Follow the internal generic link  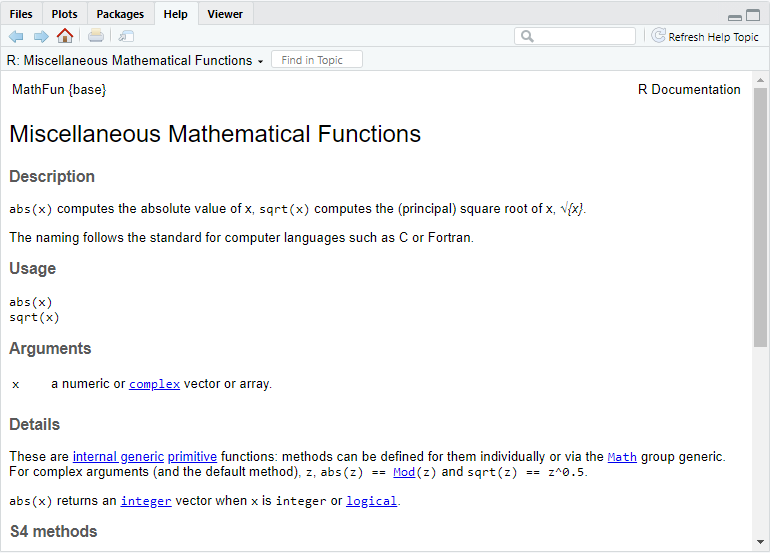(118, 457)
